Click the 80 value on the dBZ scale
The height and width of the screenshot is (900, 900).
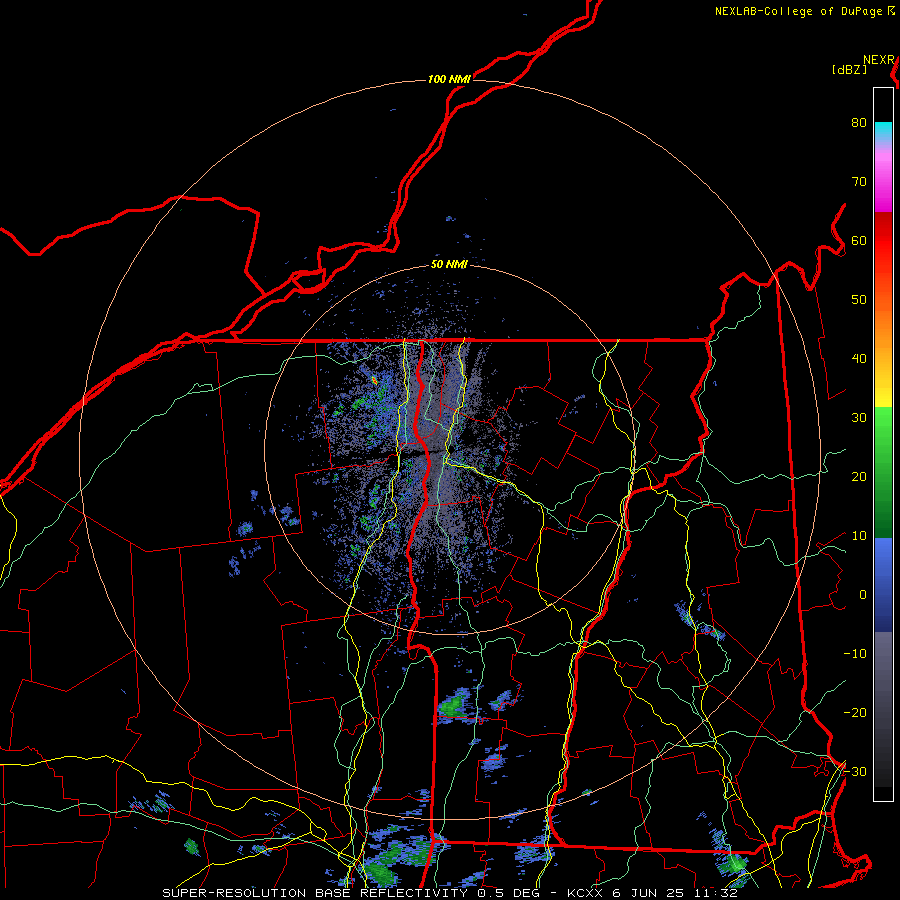[859, 123]
